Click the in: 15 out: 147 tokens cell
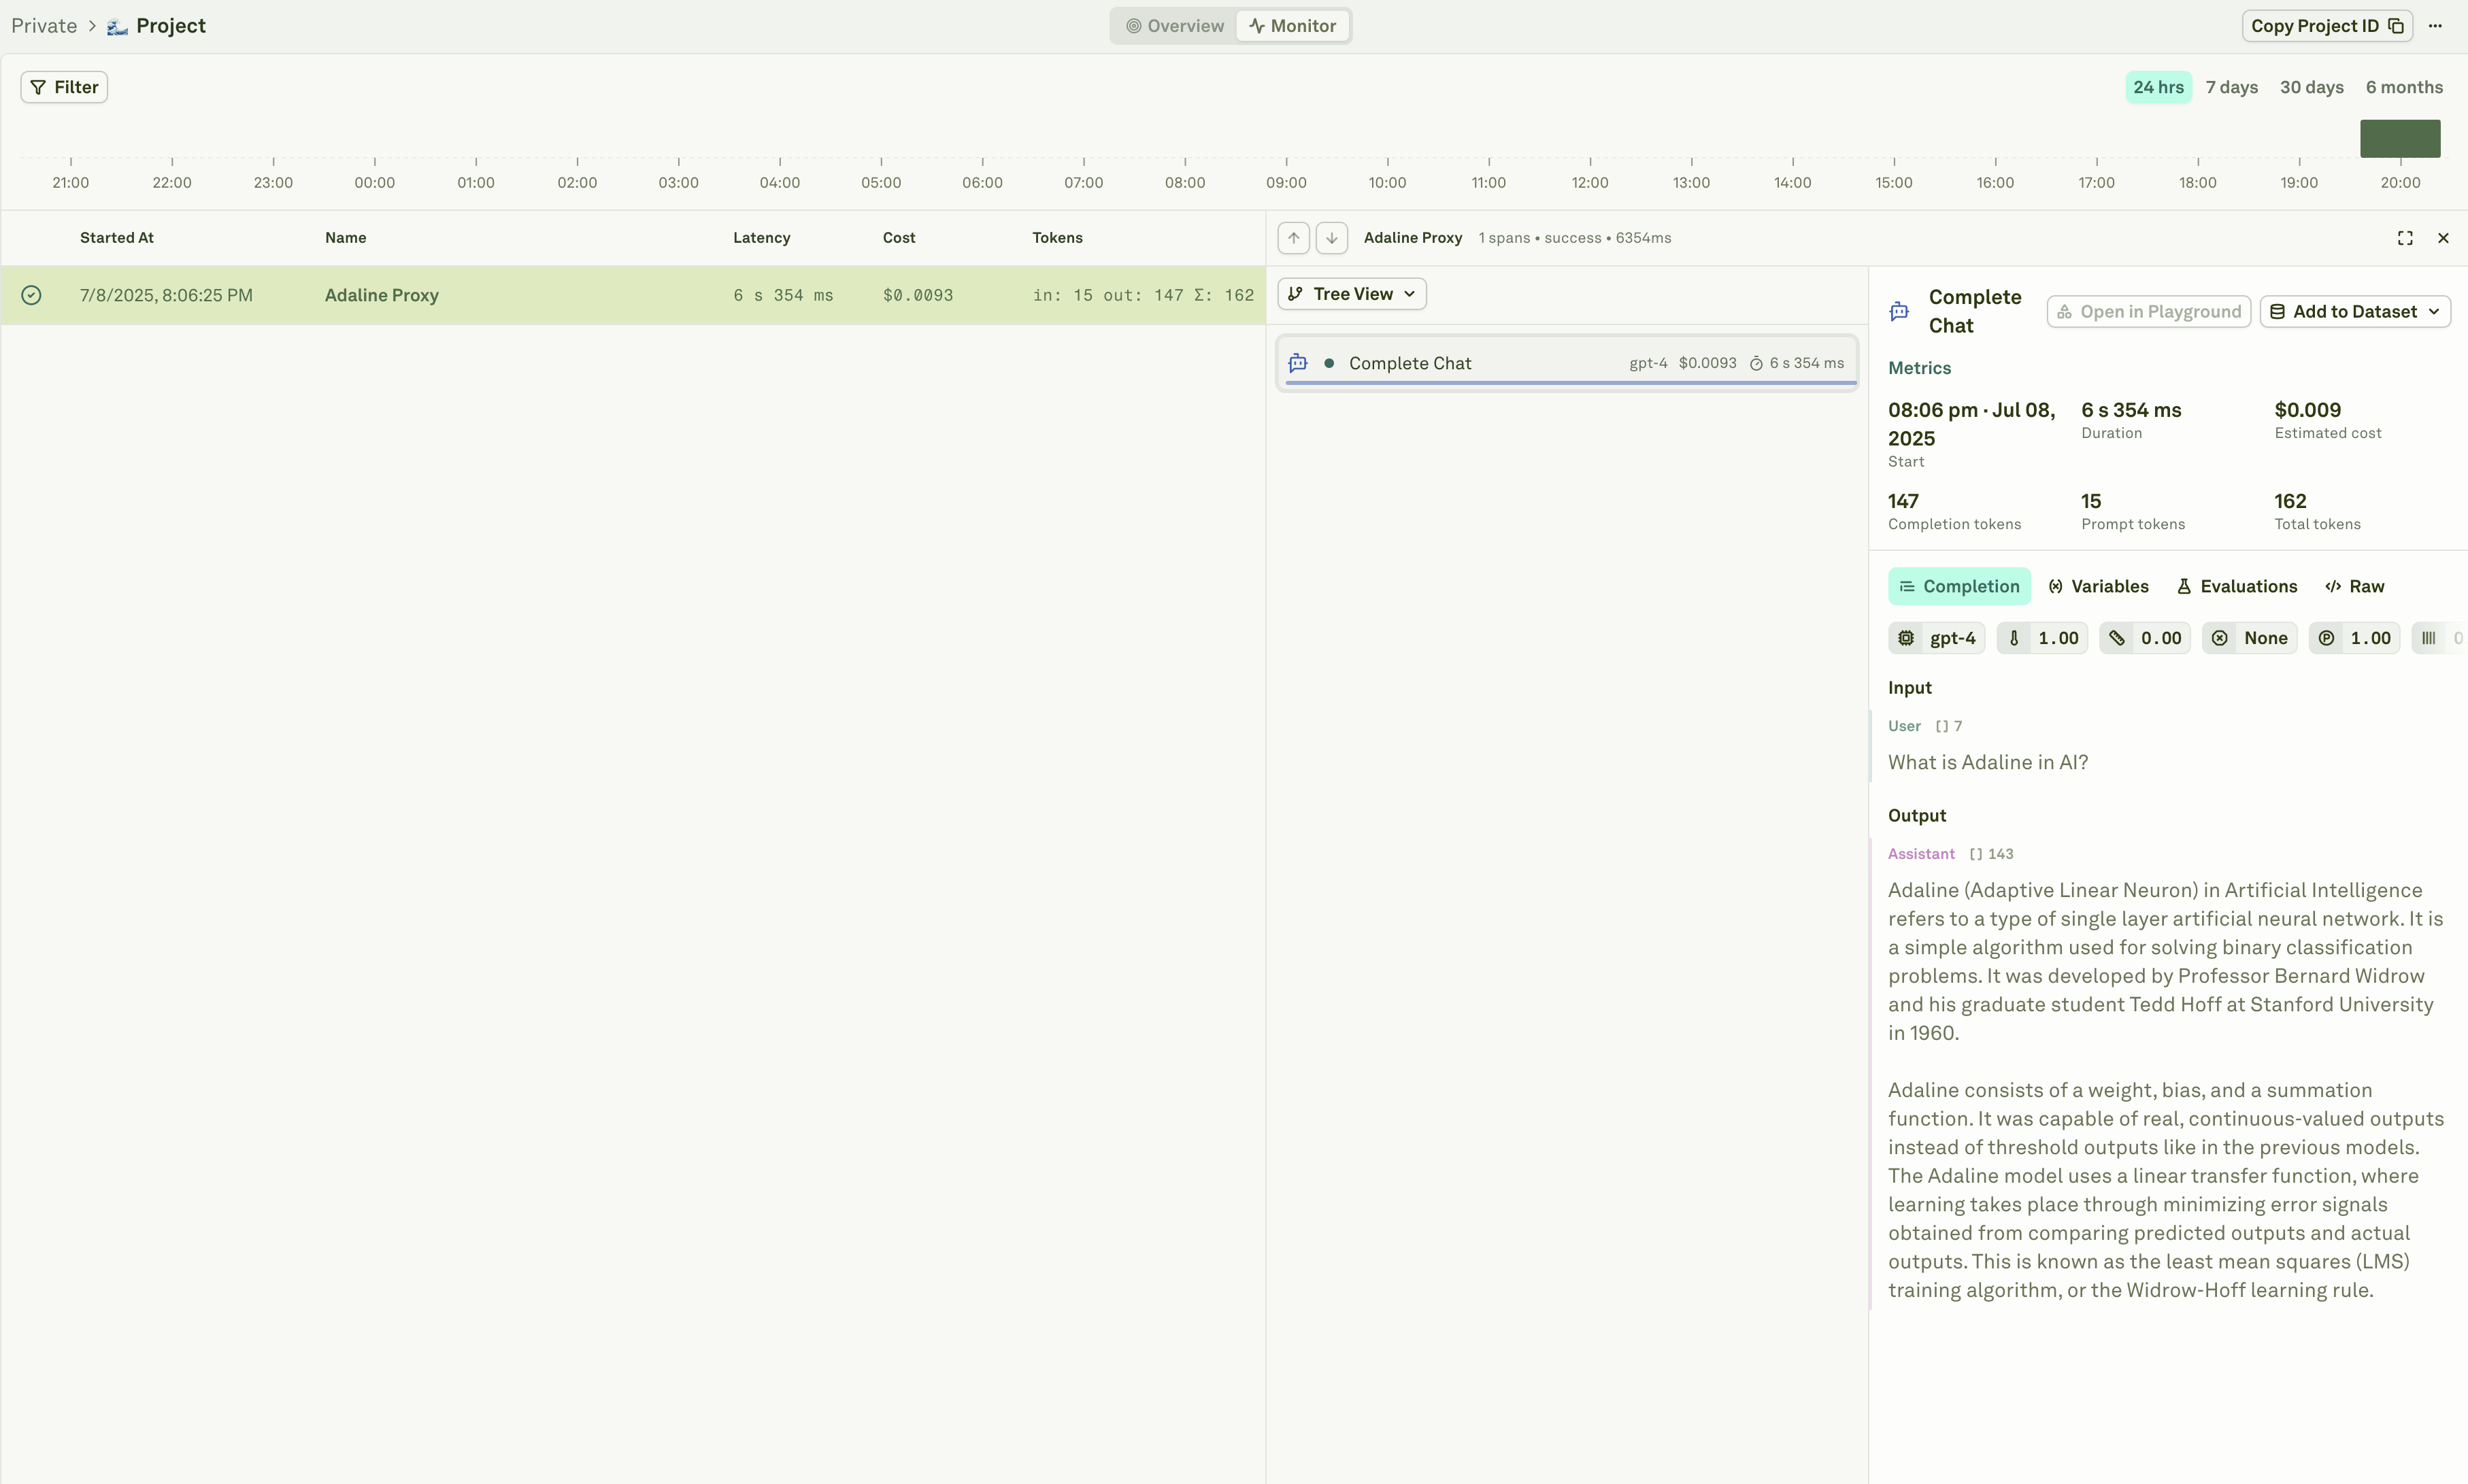Image resolution: width=2468 pixels, height=1484 pixels. 1143,295
